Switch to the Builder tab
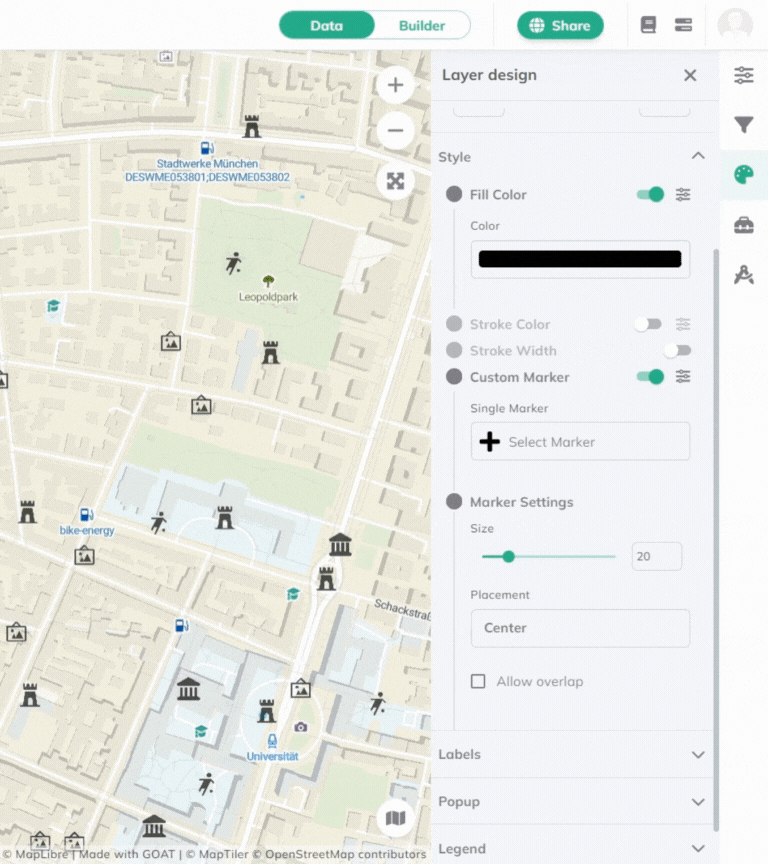Viewport: 768px width, 864px height. click(422, 26)
